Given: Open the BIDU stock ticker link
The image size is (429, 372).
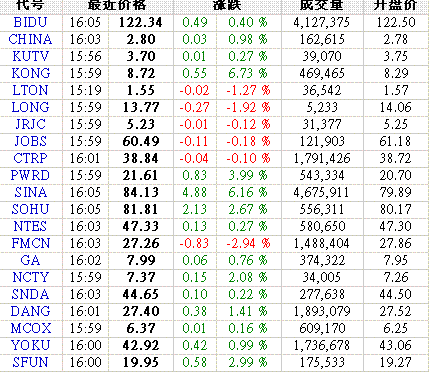Looking at the screenshot, I should point(30,22).
